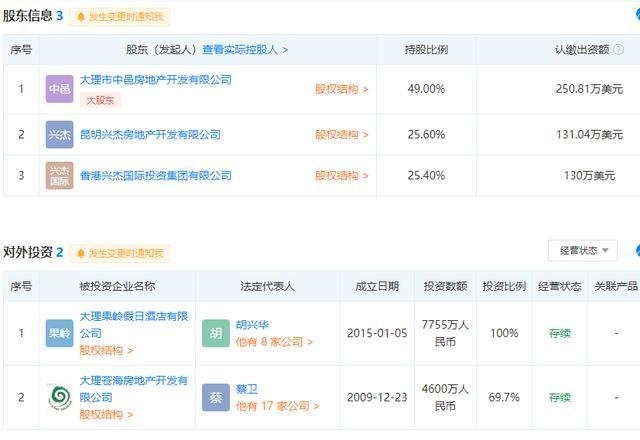The image size is (640, 440).
Task: Click the 25.60% shareholding cell
Action: pyautogui.click(x=426, y=134)
